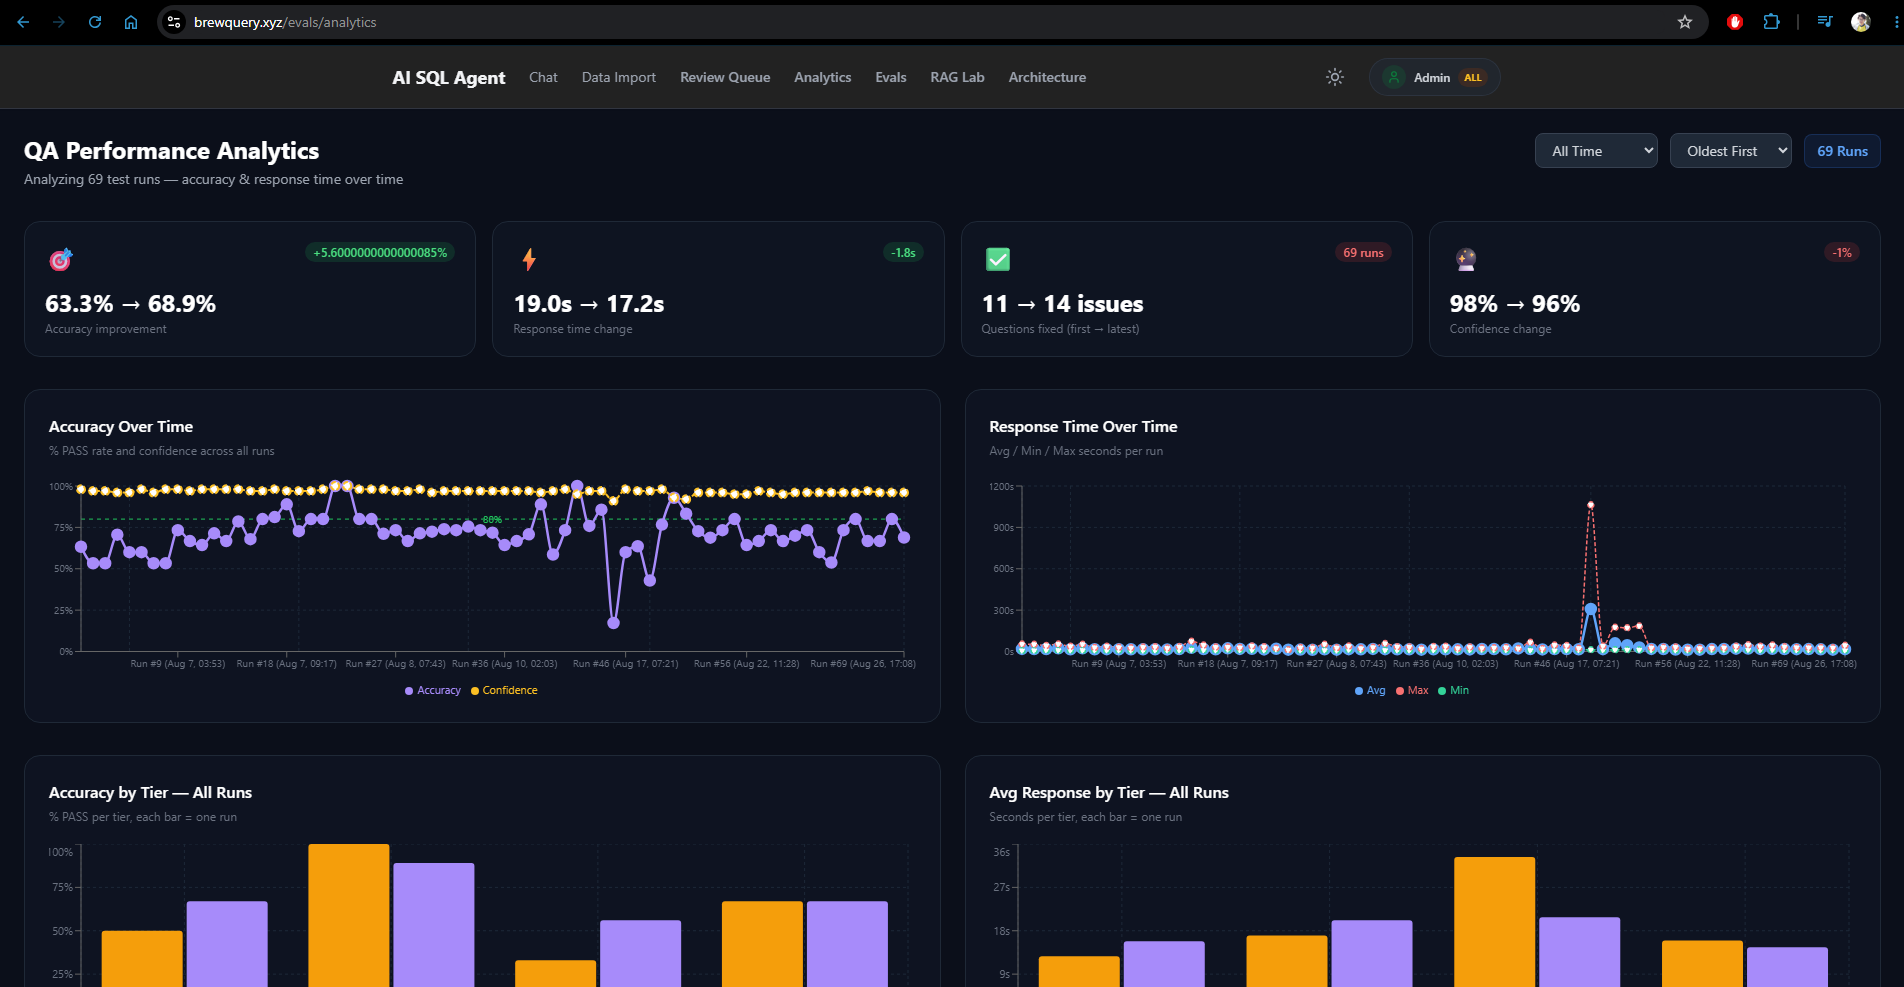Click the 69 Runs button
Screen dimensions: 1904x987
pyautogui.click(x=1842, y=151)
